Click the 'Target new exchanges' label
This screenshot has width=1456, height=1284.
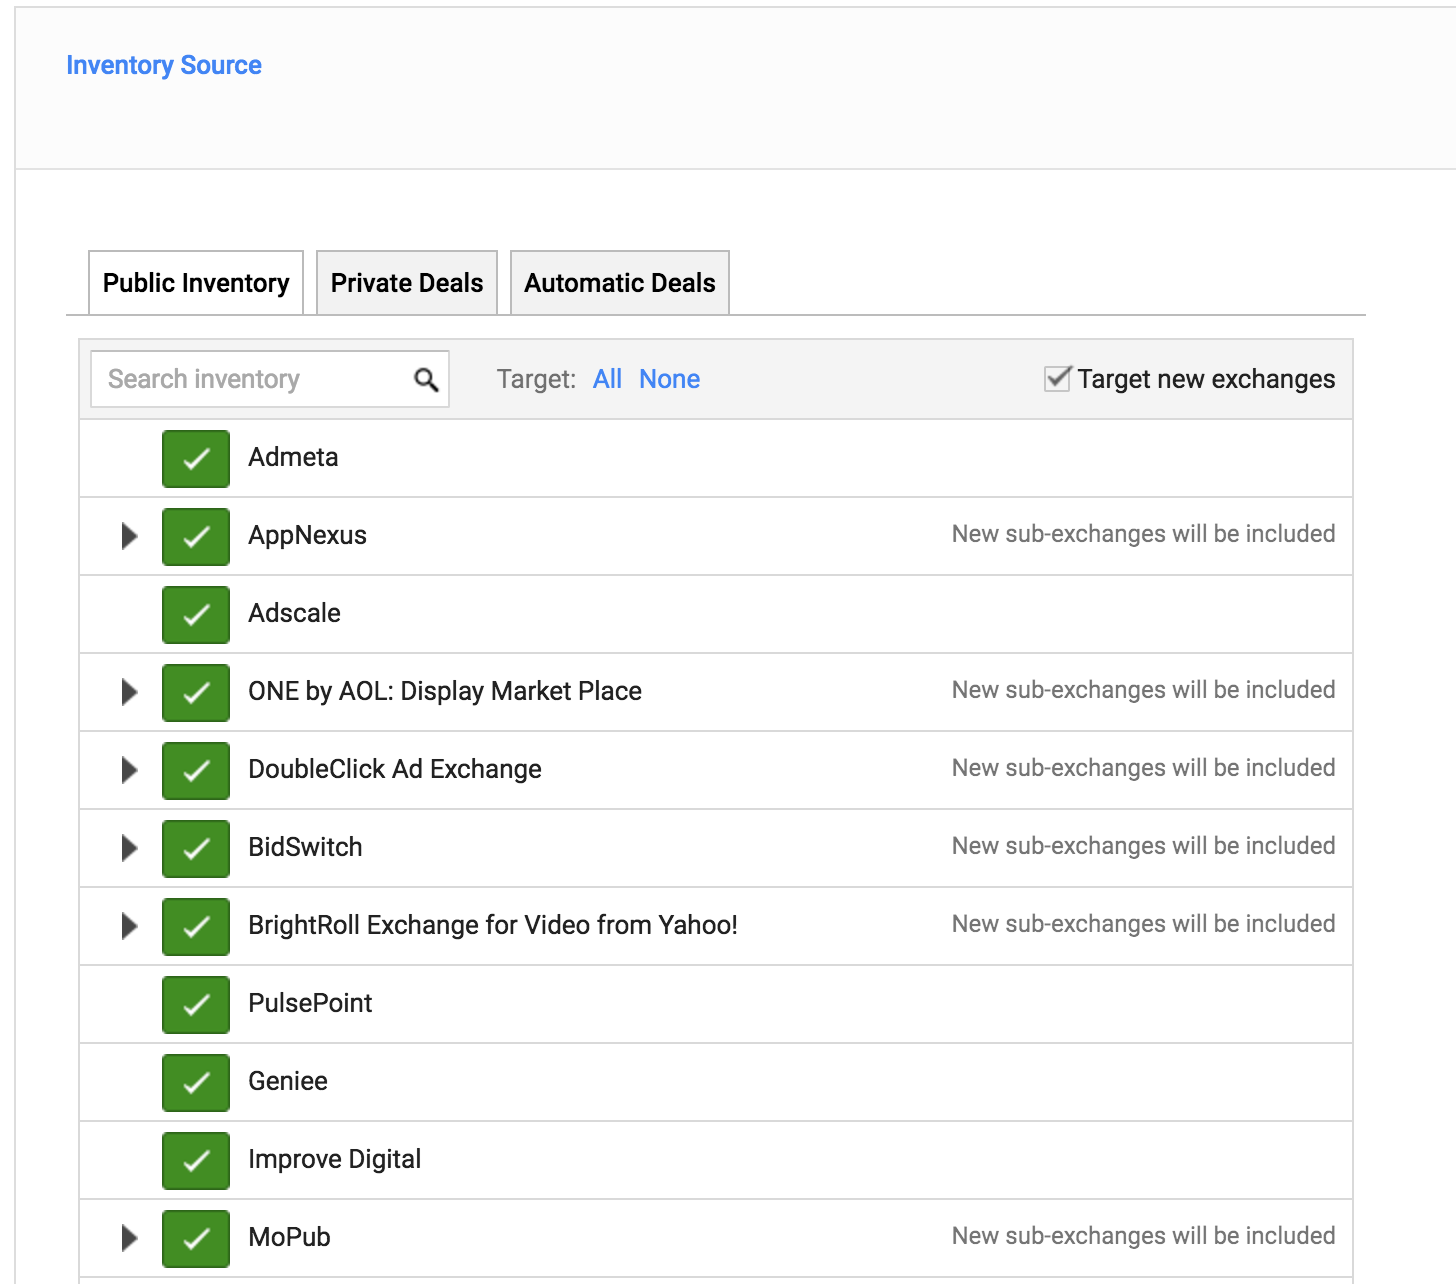[x=1206, y=379]
